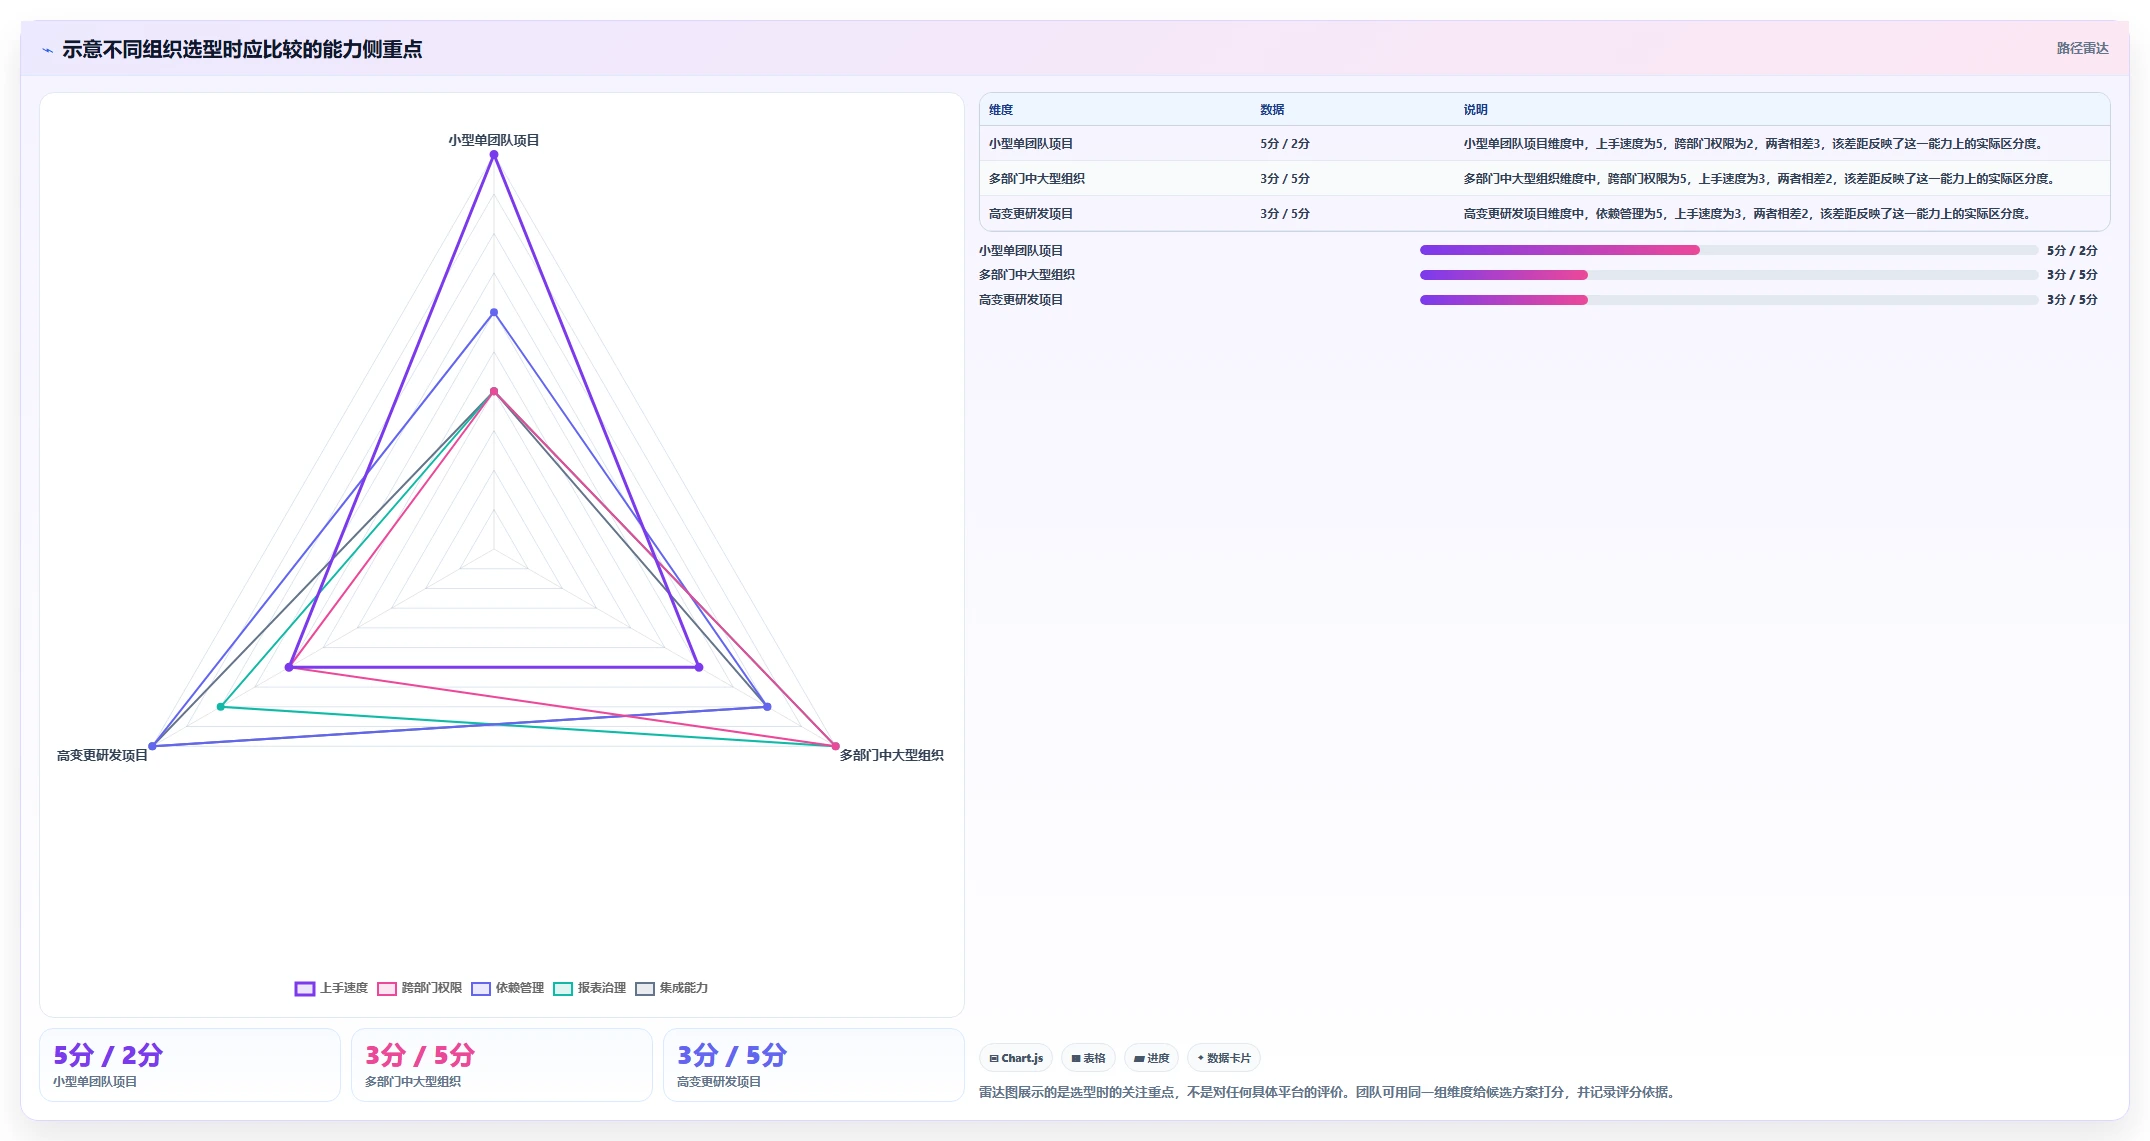Screen dimensions: 2150x1141
Task: Toggle the 上手速度 legend series
Action: point(331,988)
